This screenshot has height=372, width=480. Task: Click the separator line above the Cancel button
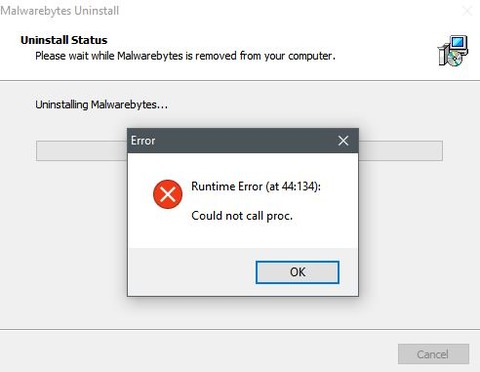coord(240,330)
